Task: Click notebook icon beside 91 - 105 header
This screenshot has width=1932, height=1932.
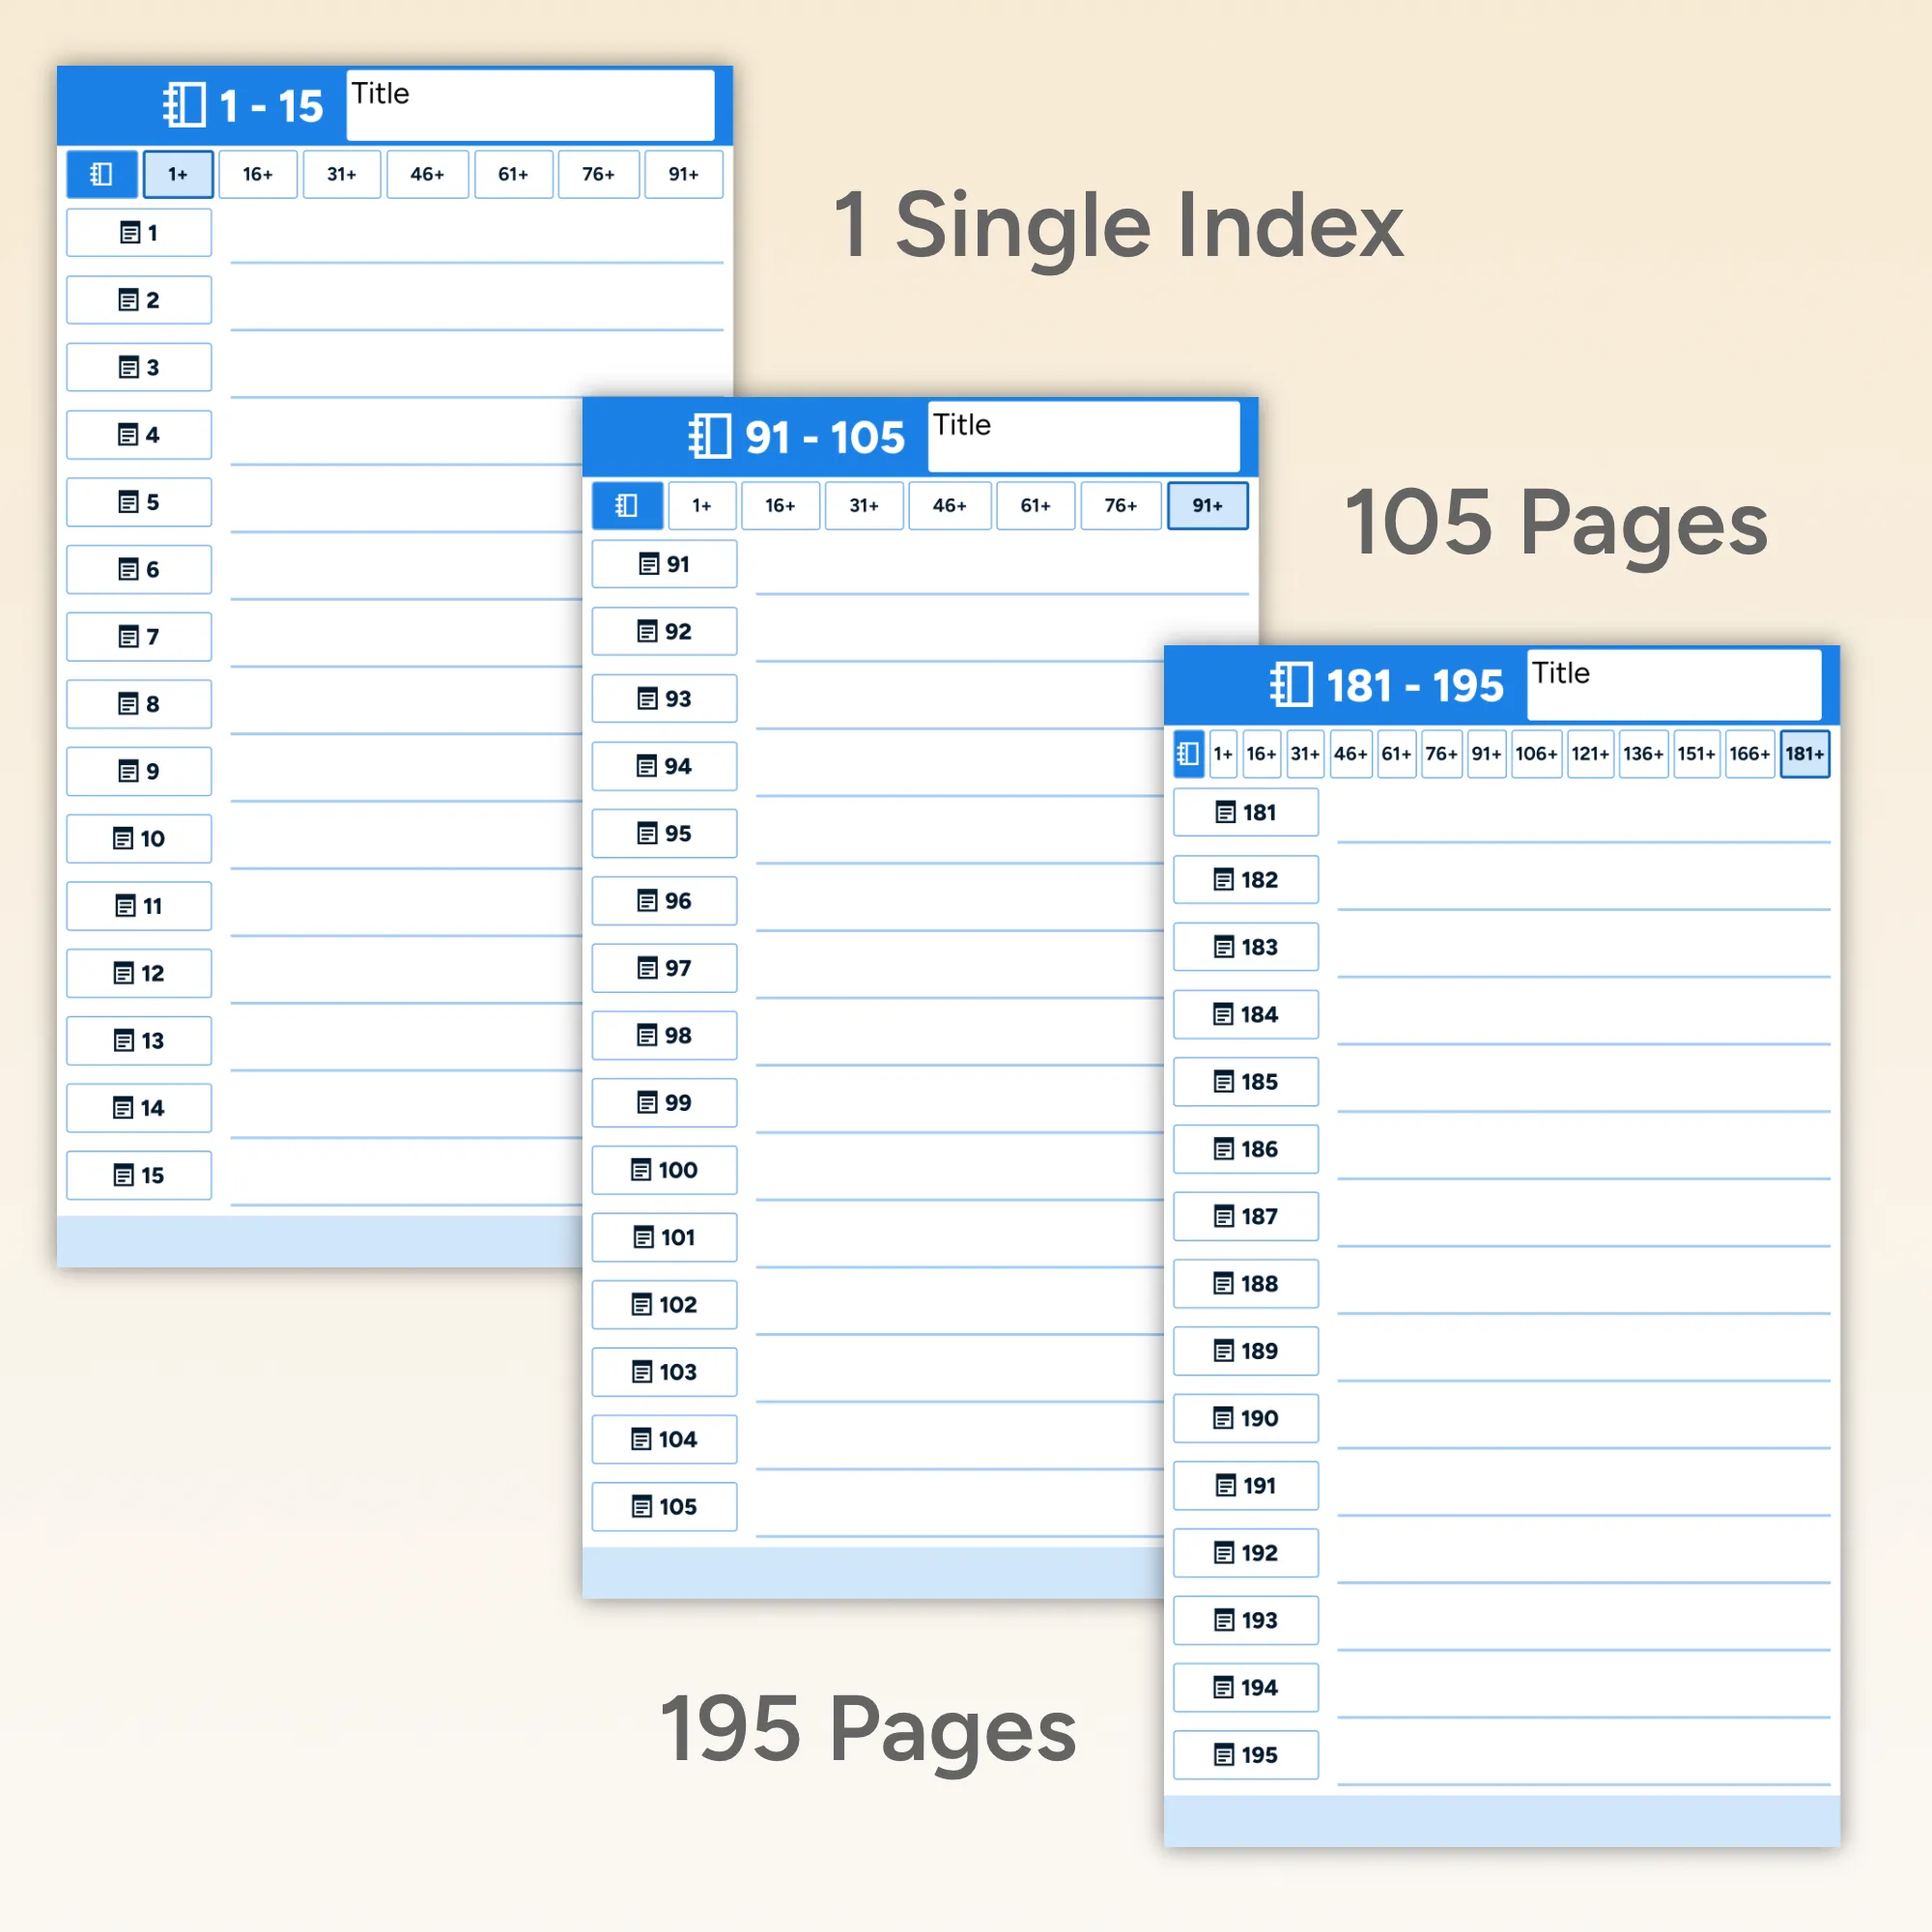Action: [x=710, y=437]
